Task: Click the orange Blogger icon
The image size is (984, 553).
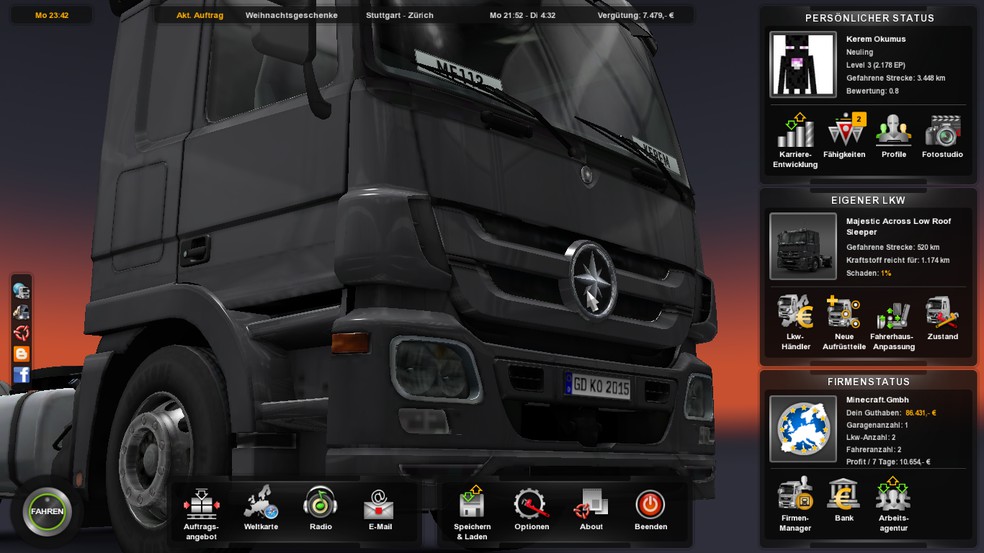Action: point(21,354)
